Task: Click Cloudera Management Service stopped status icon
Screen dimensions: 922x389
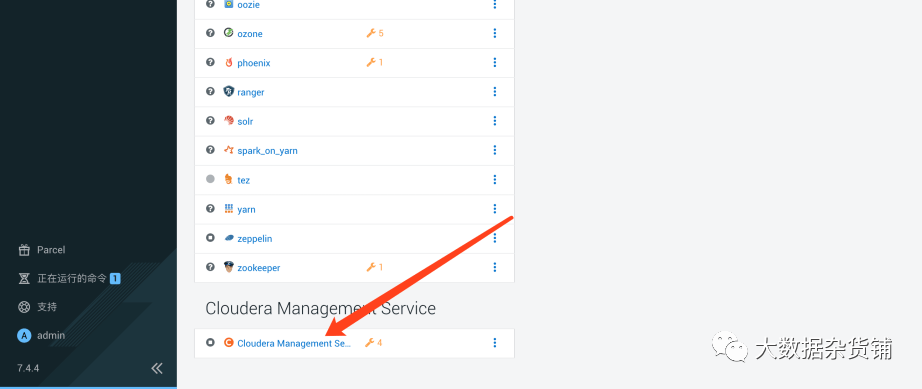Action: [x=211, y=343]
